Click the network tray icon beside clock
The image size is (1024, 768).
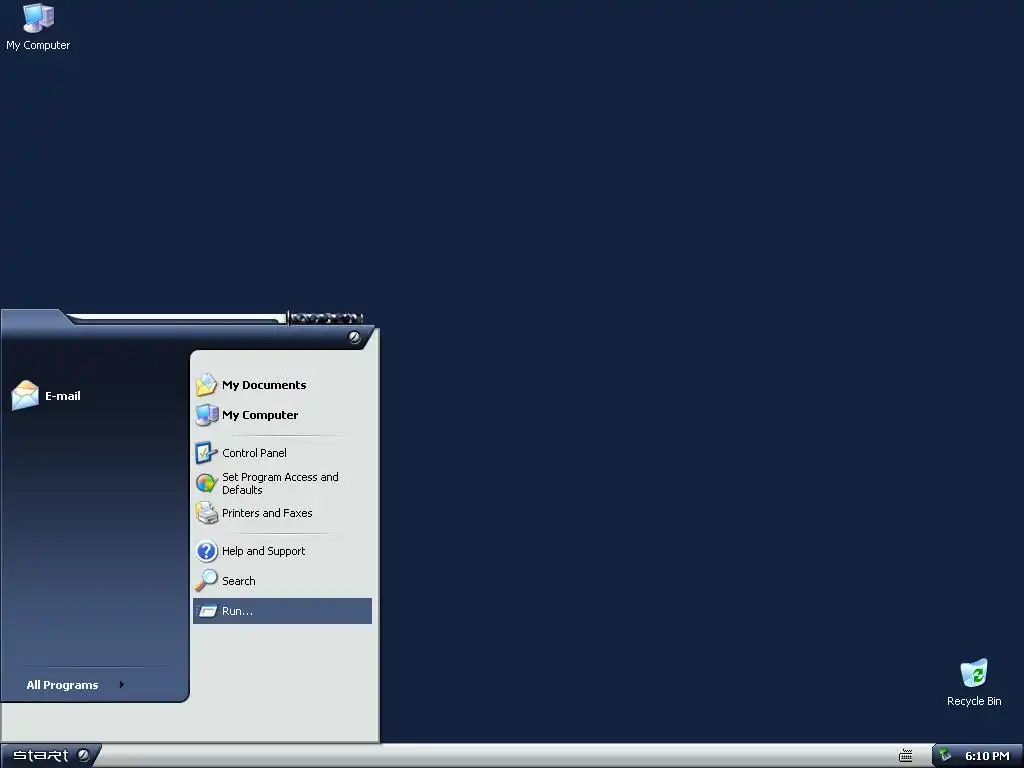click(x=945, y=755)
